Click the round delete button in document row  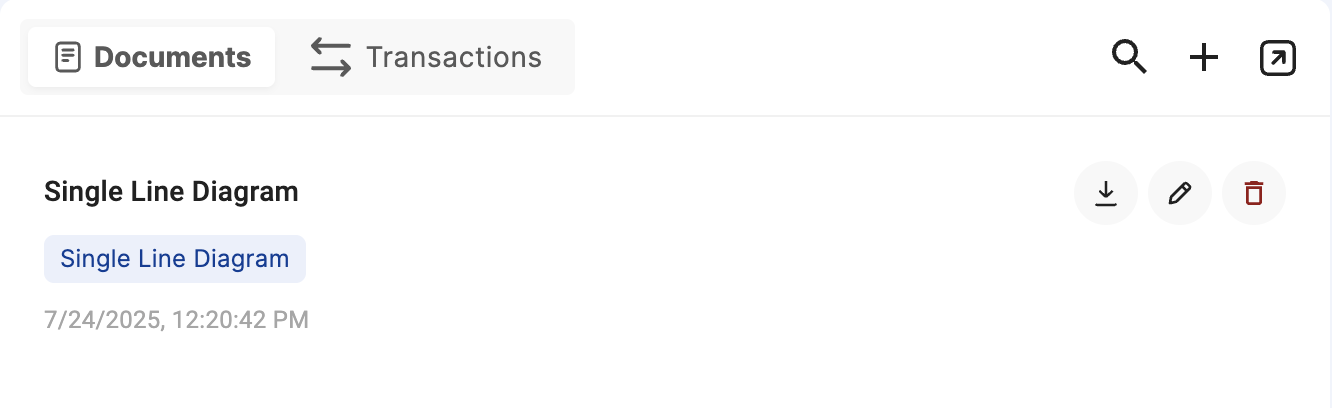coord(1254,193)
